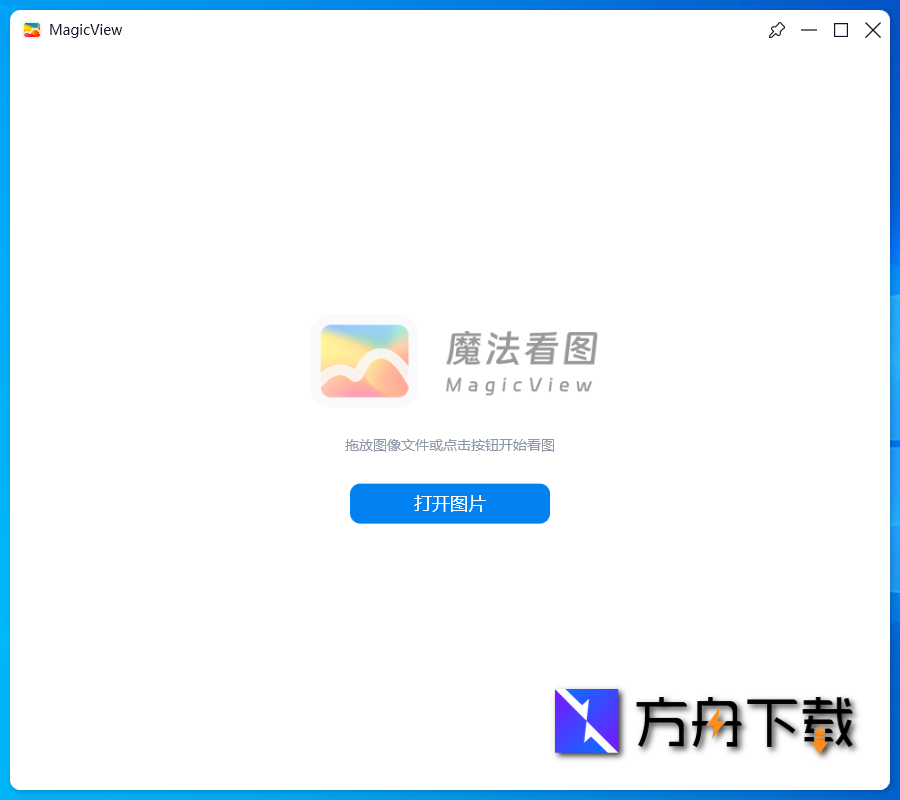Click the empty drop area to start viewing
Viewport: 900px width, 800px height.
coord(449,200)
